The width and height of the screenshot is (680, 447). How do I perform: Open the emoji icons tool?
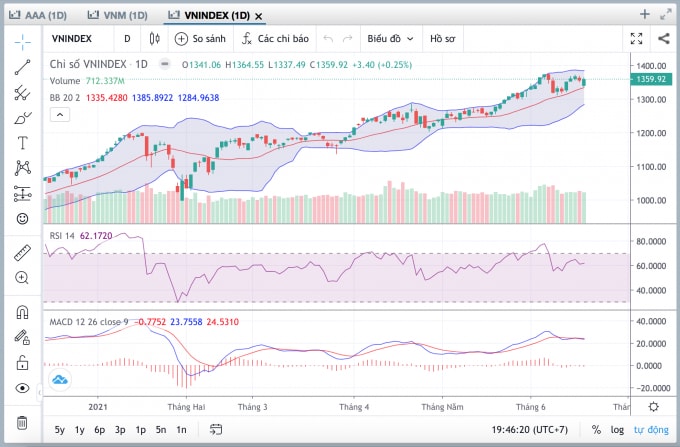point(23,219)
